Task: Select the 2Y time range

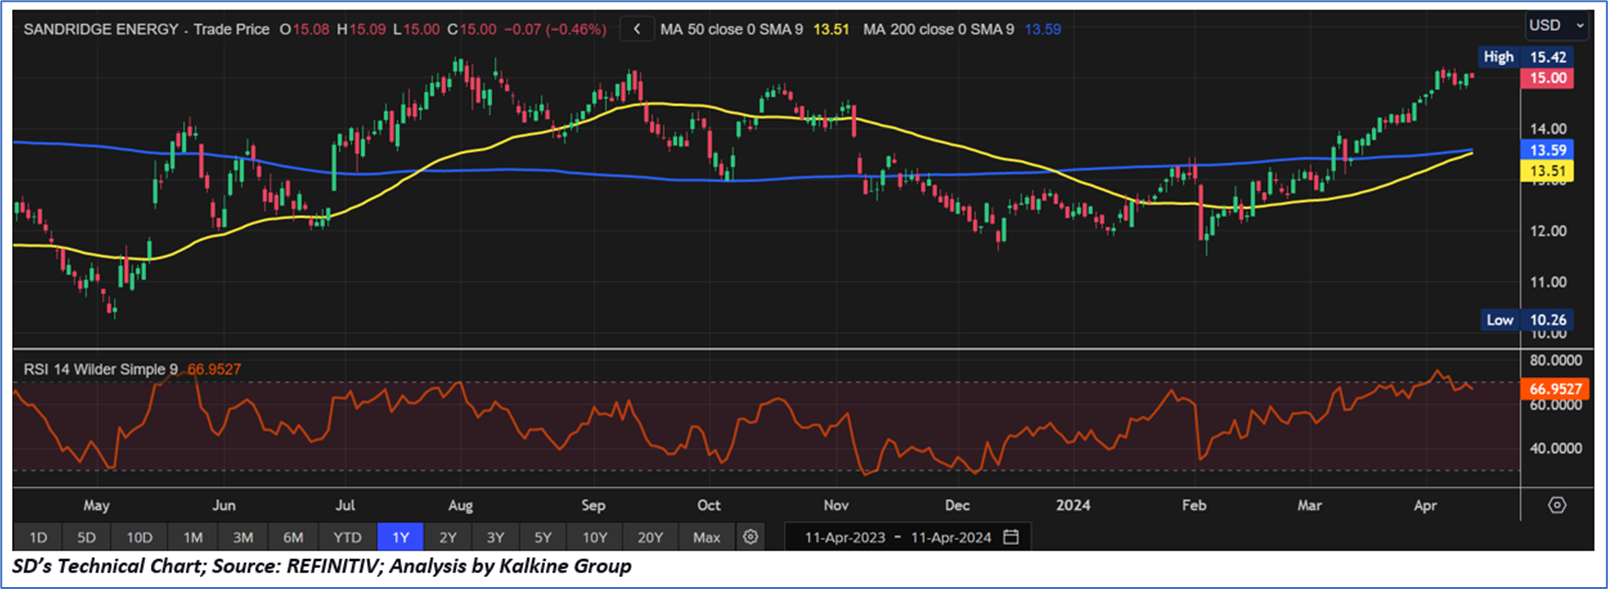Action: click(448, 537)
